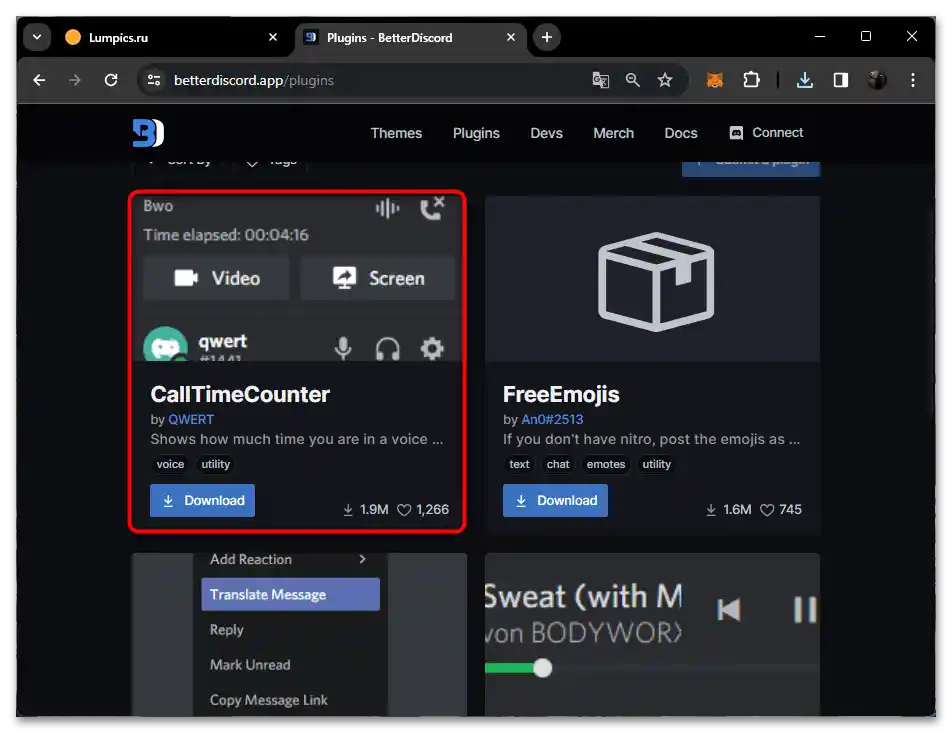Image resolution: width=952 pixels, height=733 pixels.
Task: Open Devs in the navigation
Action: (546, 133)
